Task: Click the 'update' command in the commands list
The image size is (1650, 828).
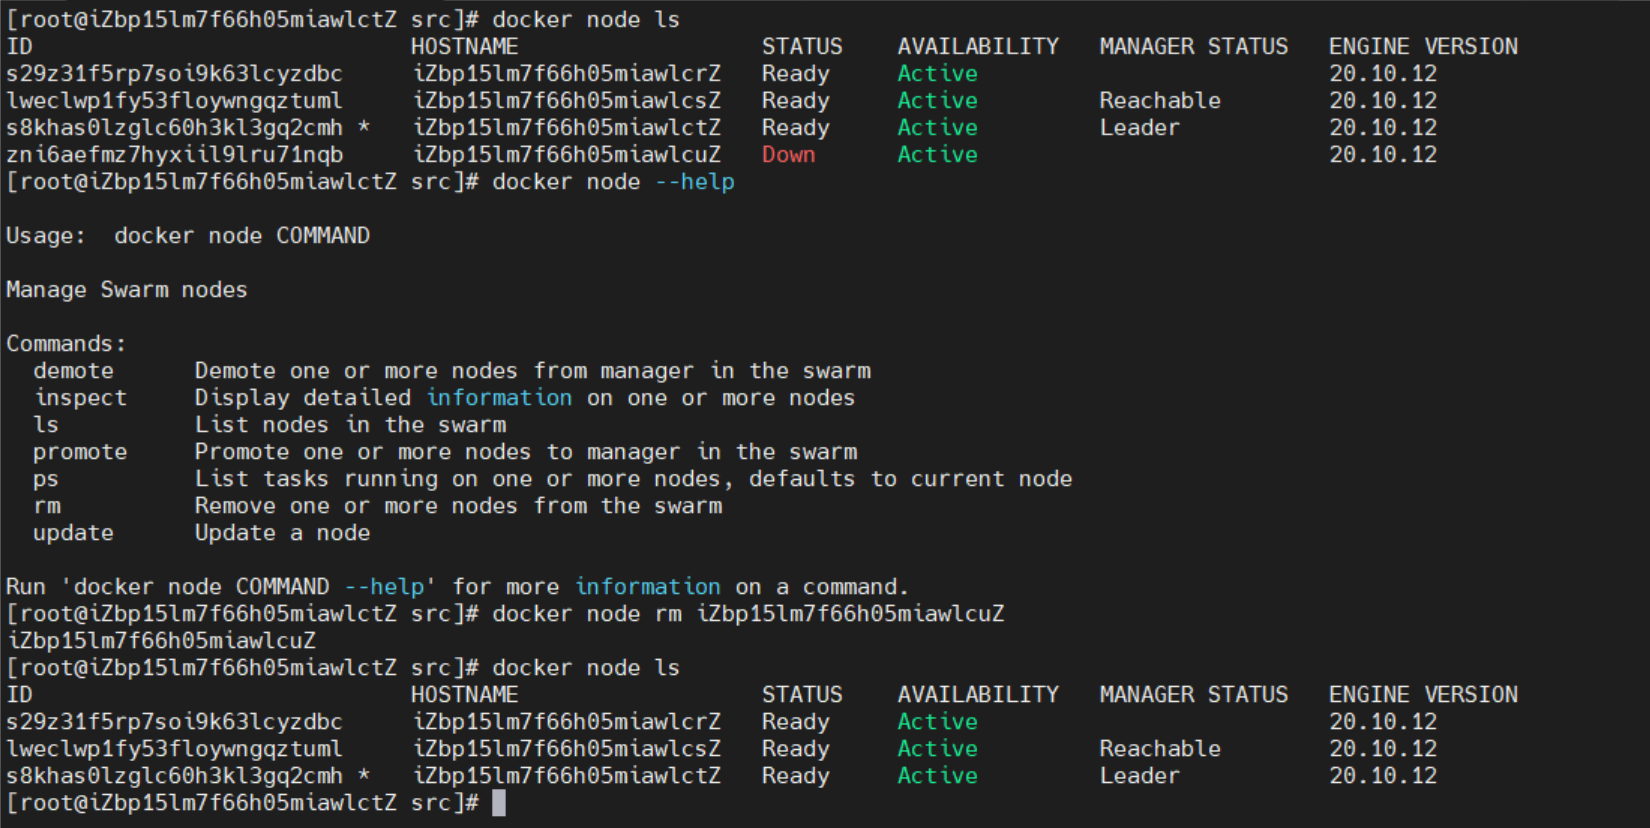Action: pyautogui.click(x=73, y=533)
